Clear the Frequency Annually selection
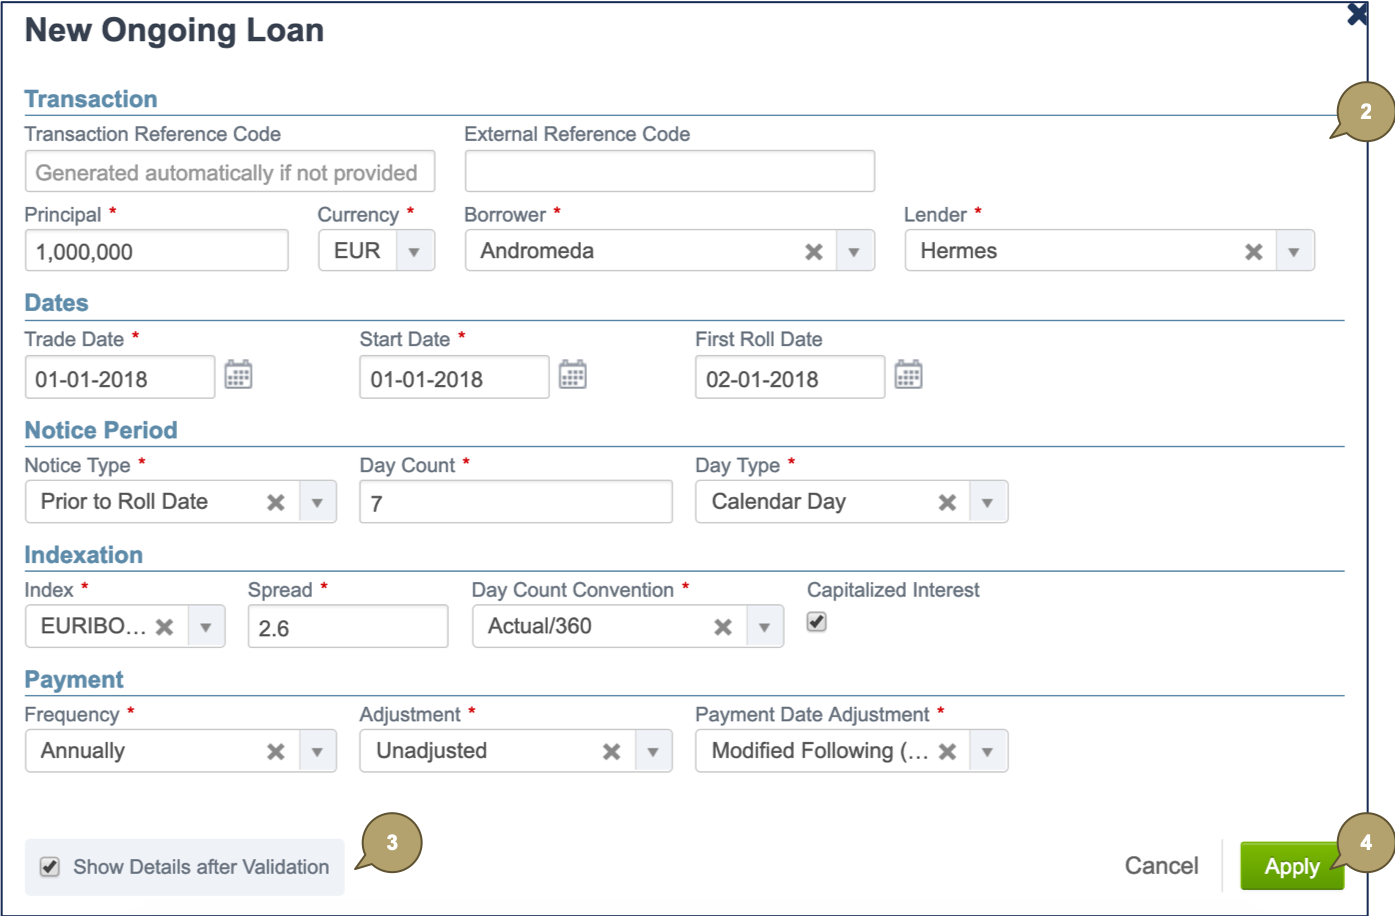The image size is (1395, 916). 276,750
